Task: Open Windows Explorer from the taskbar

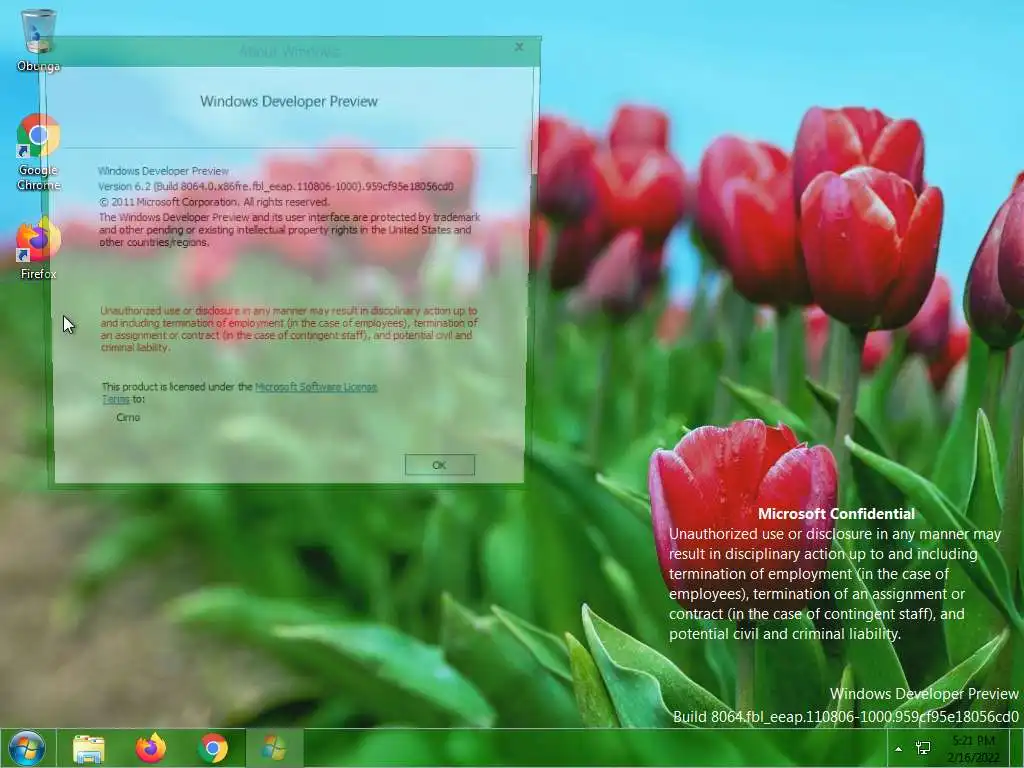Action: (x=88, y=748)
